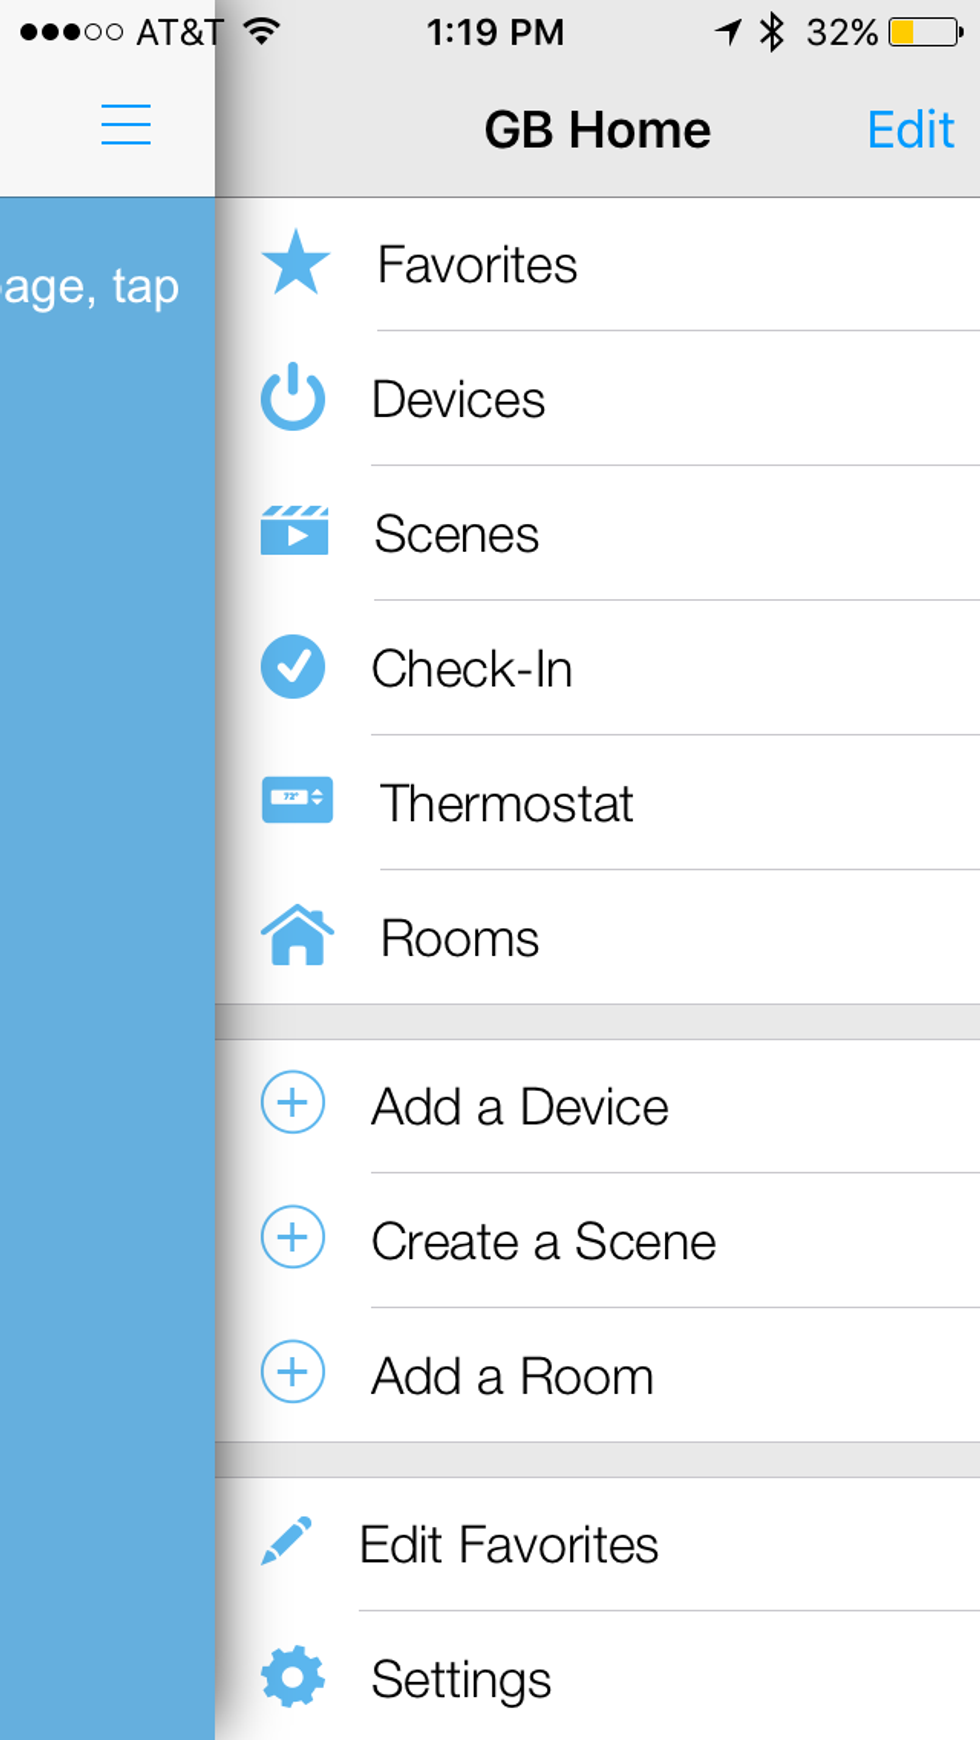Tap the hamburger menu button
Image resolution: width=980 pixels, height=1740 pixels.
point(125,126)
